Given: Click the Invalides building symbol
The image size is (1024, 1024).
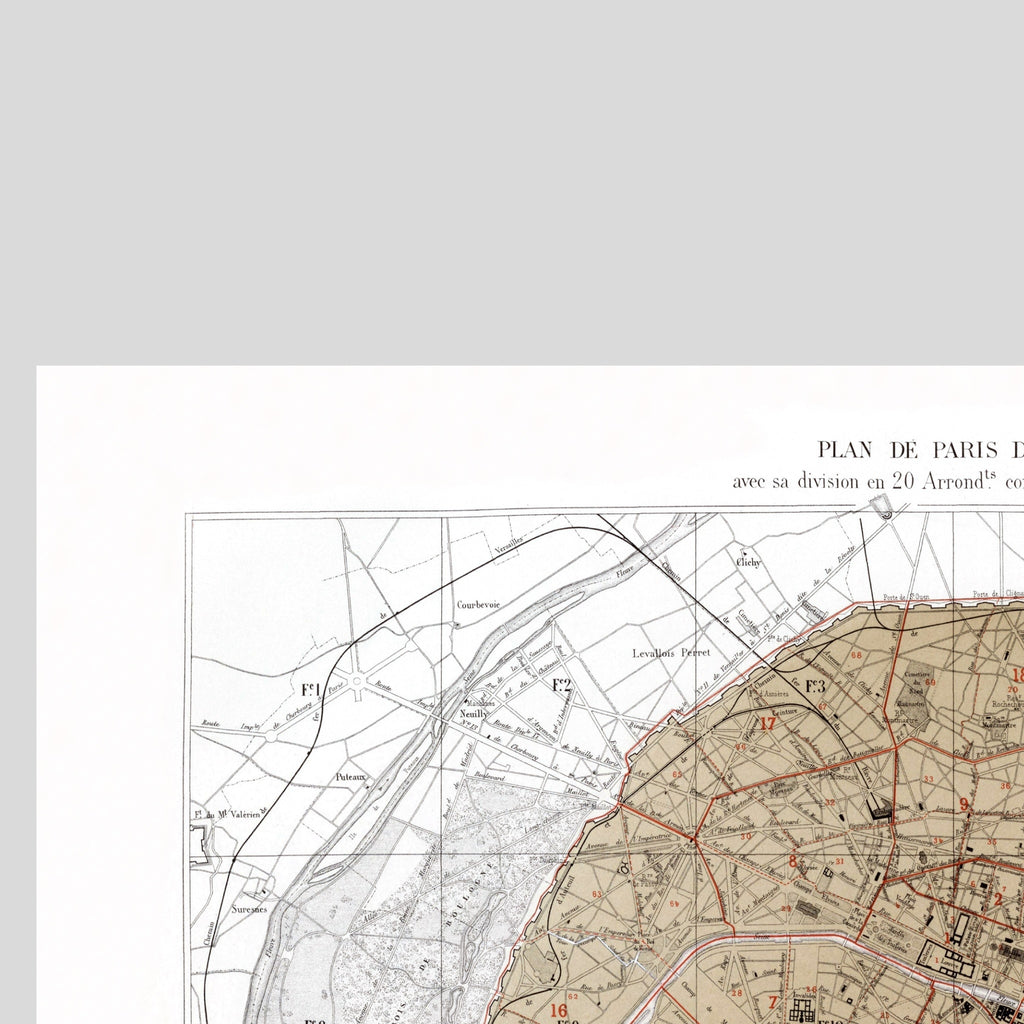Looking at the screenshot, I should click(x=801, y=1010).
